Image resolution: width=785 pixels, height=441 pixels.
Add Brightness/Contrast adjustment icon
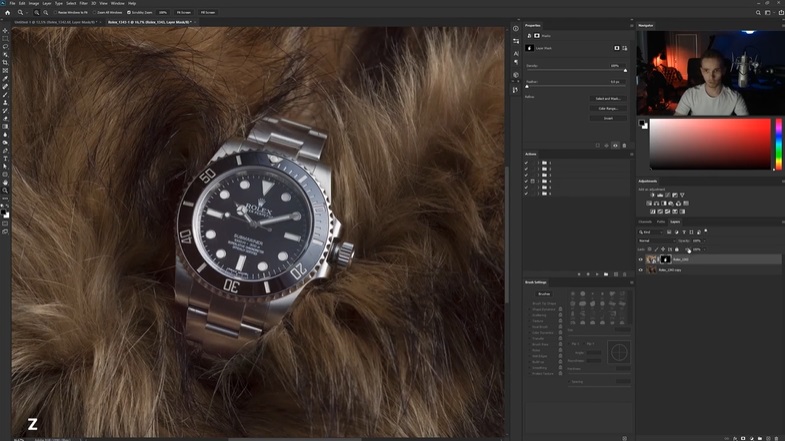pyautogui.click(x=652, y=195)
